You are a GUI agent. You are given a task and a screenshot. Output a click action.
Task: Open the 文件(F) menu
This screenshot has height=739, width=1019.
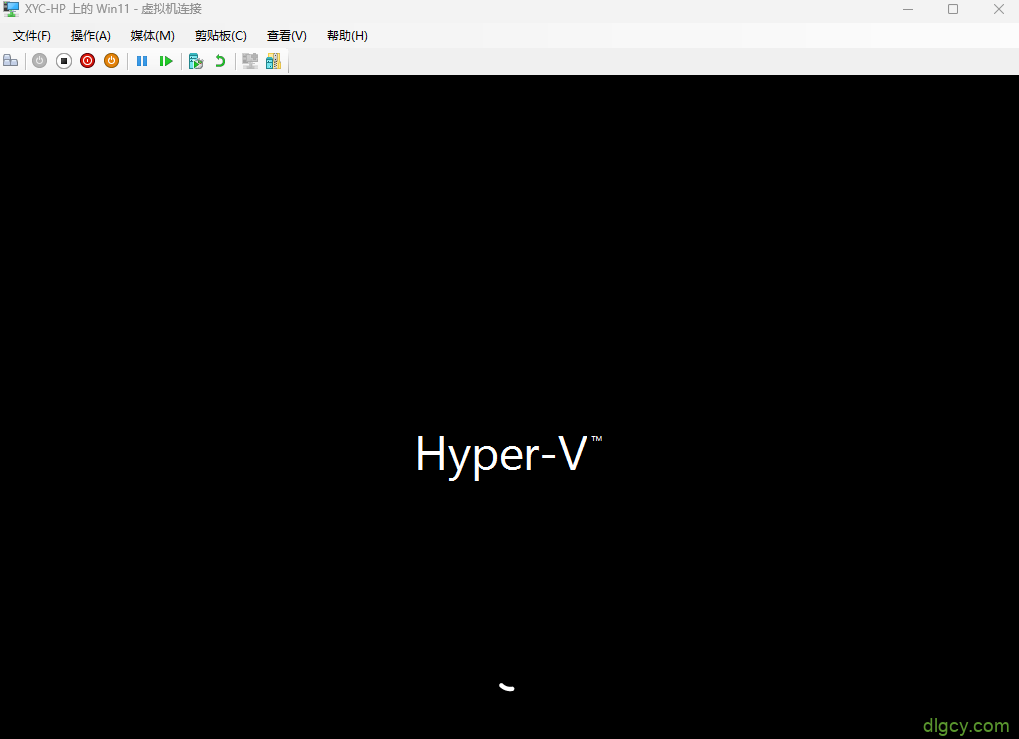(32, 36)
